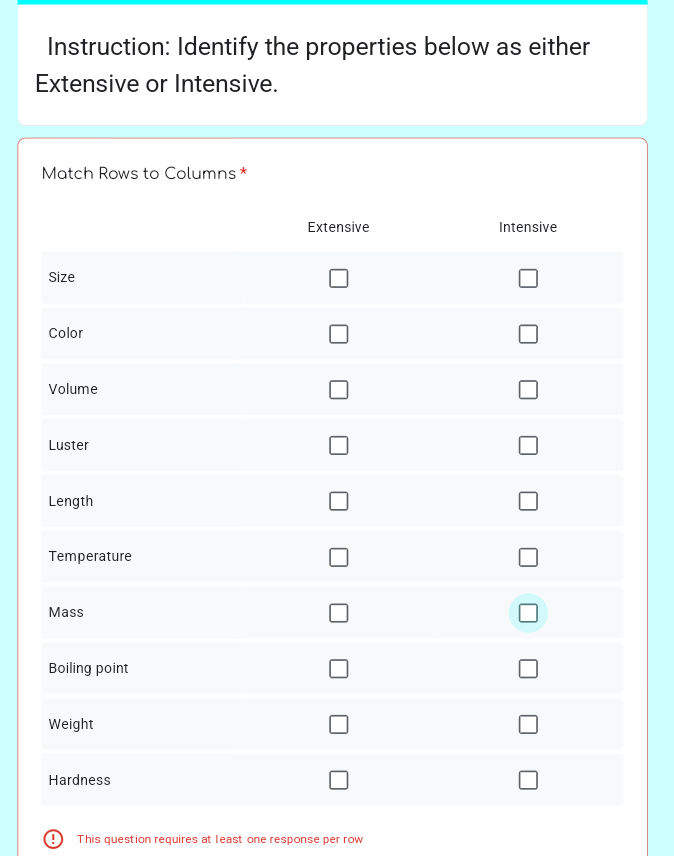This screenshot has height=856, width=674.
Task: Check Intensive for the Size row
Action: [528, 278]
